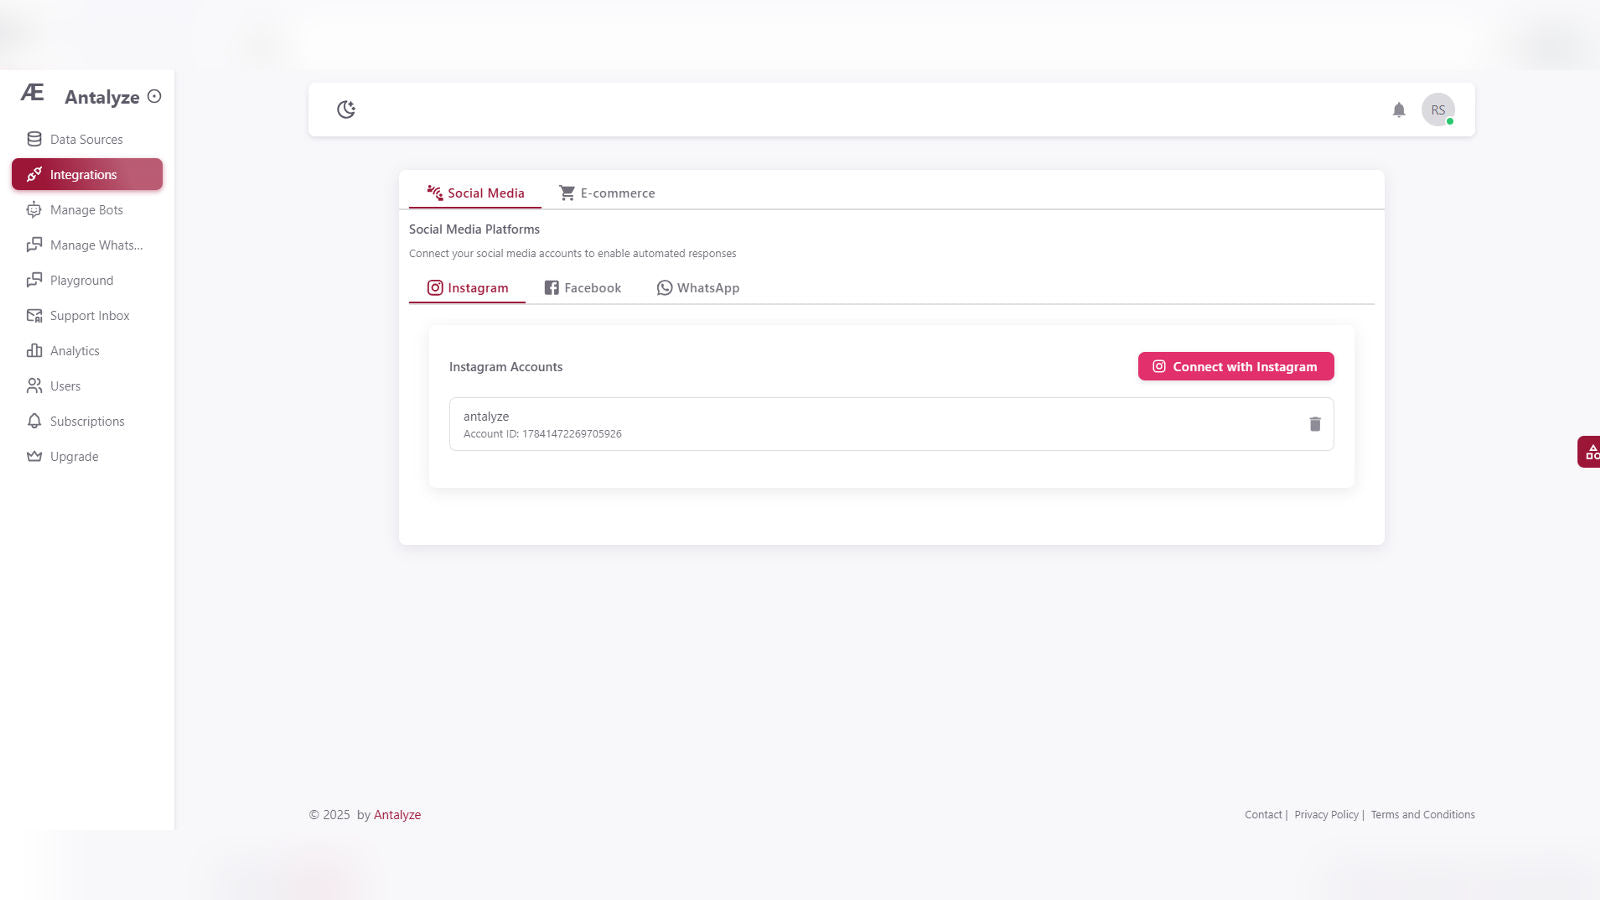Select the WhatsApp platform tab
1600x900 pixels.
pos(698,288)
